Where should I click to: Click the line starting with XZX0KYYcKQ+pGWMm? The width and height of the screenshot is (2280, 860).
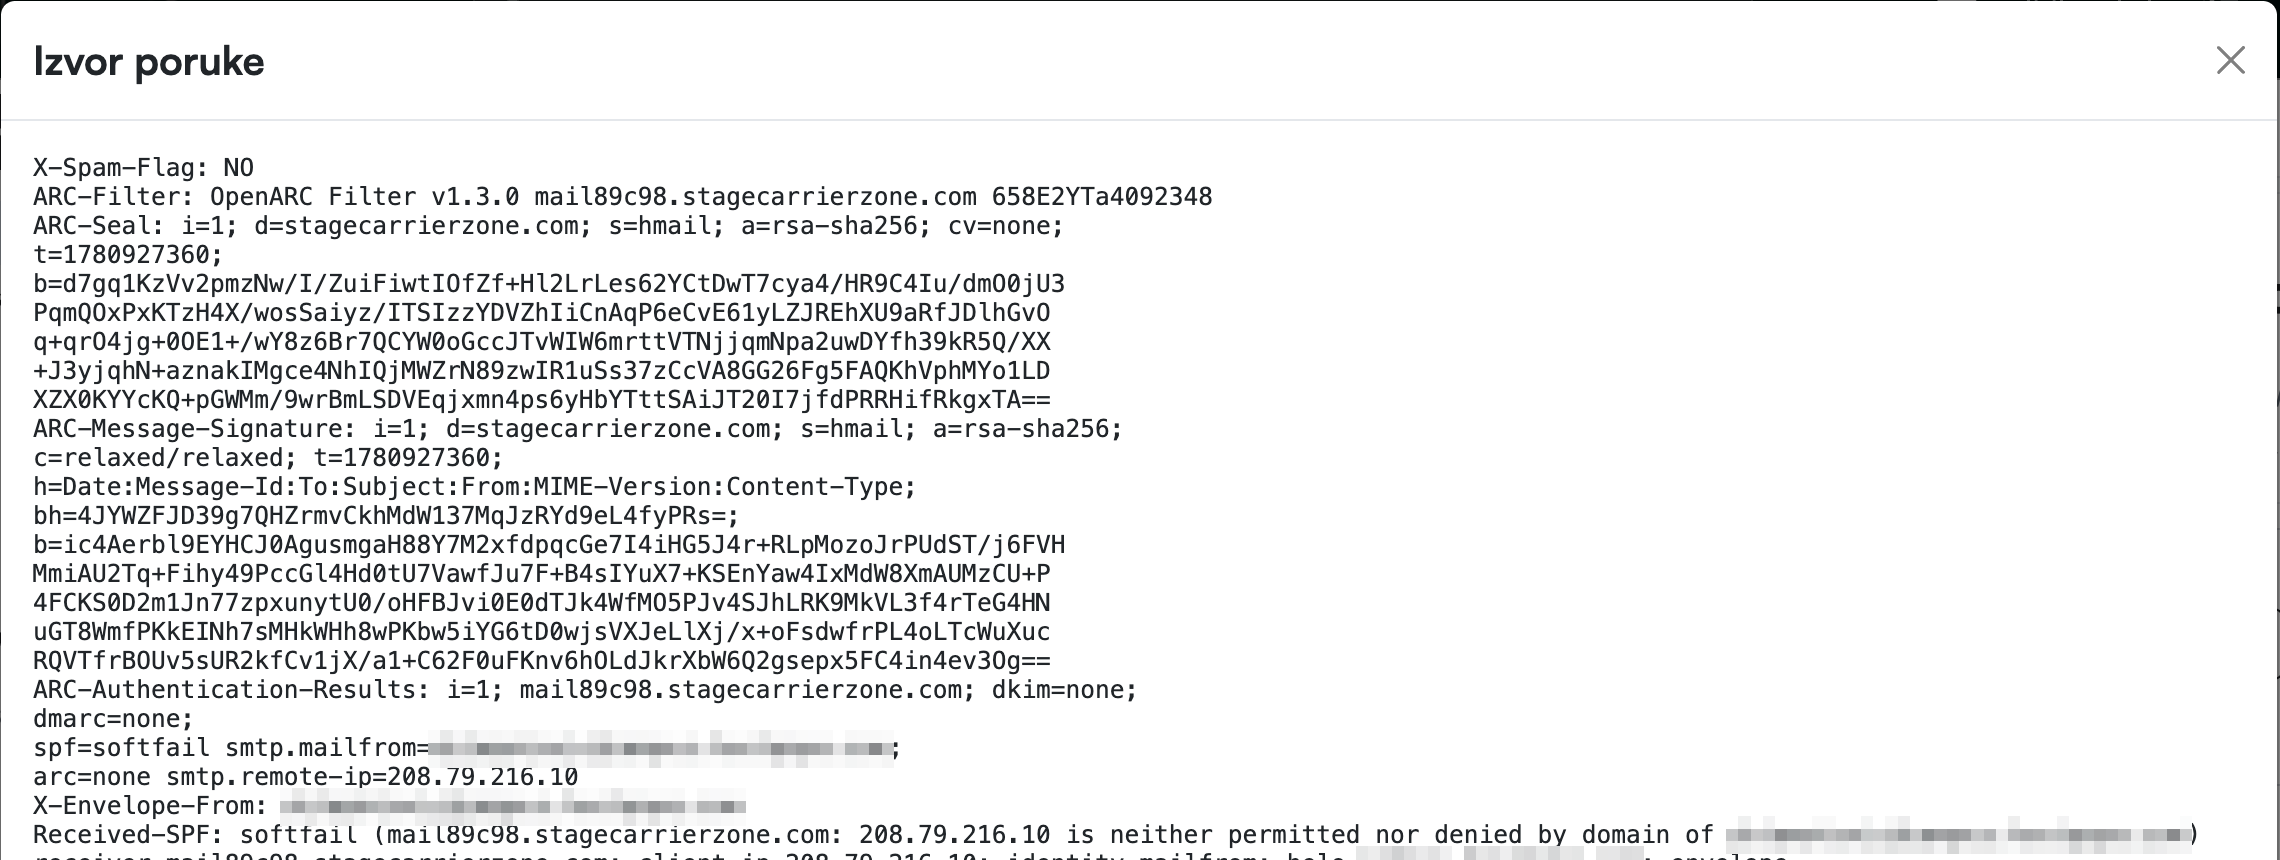point(541,400)
